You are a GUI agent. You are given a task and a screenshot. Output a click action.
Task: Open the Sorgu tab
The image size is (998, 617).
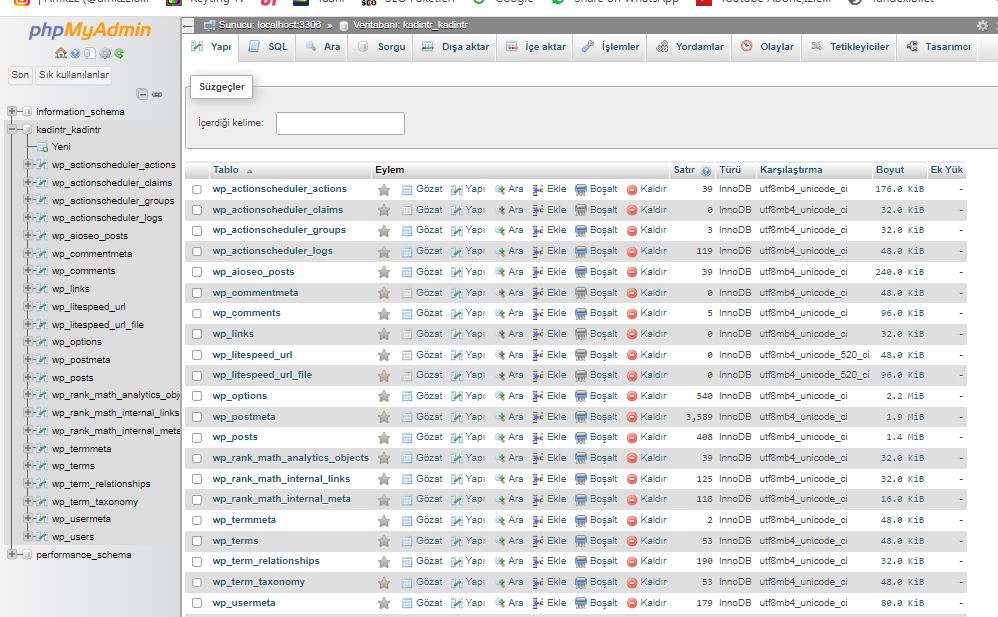point(381,47)
